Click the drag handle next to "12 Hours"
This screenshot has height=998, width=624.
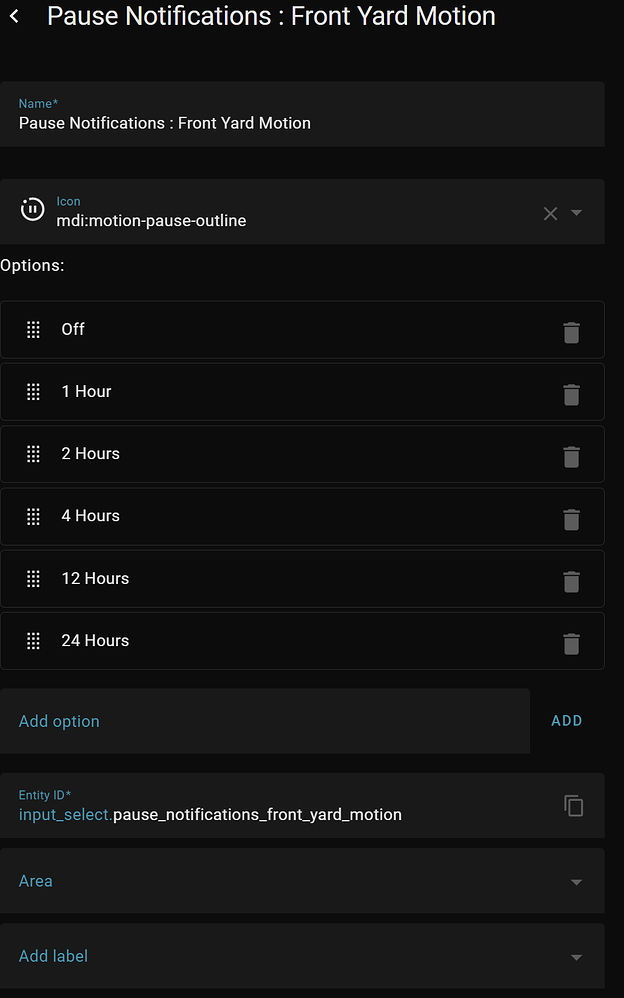click(x=33, y=578)
